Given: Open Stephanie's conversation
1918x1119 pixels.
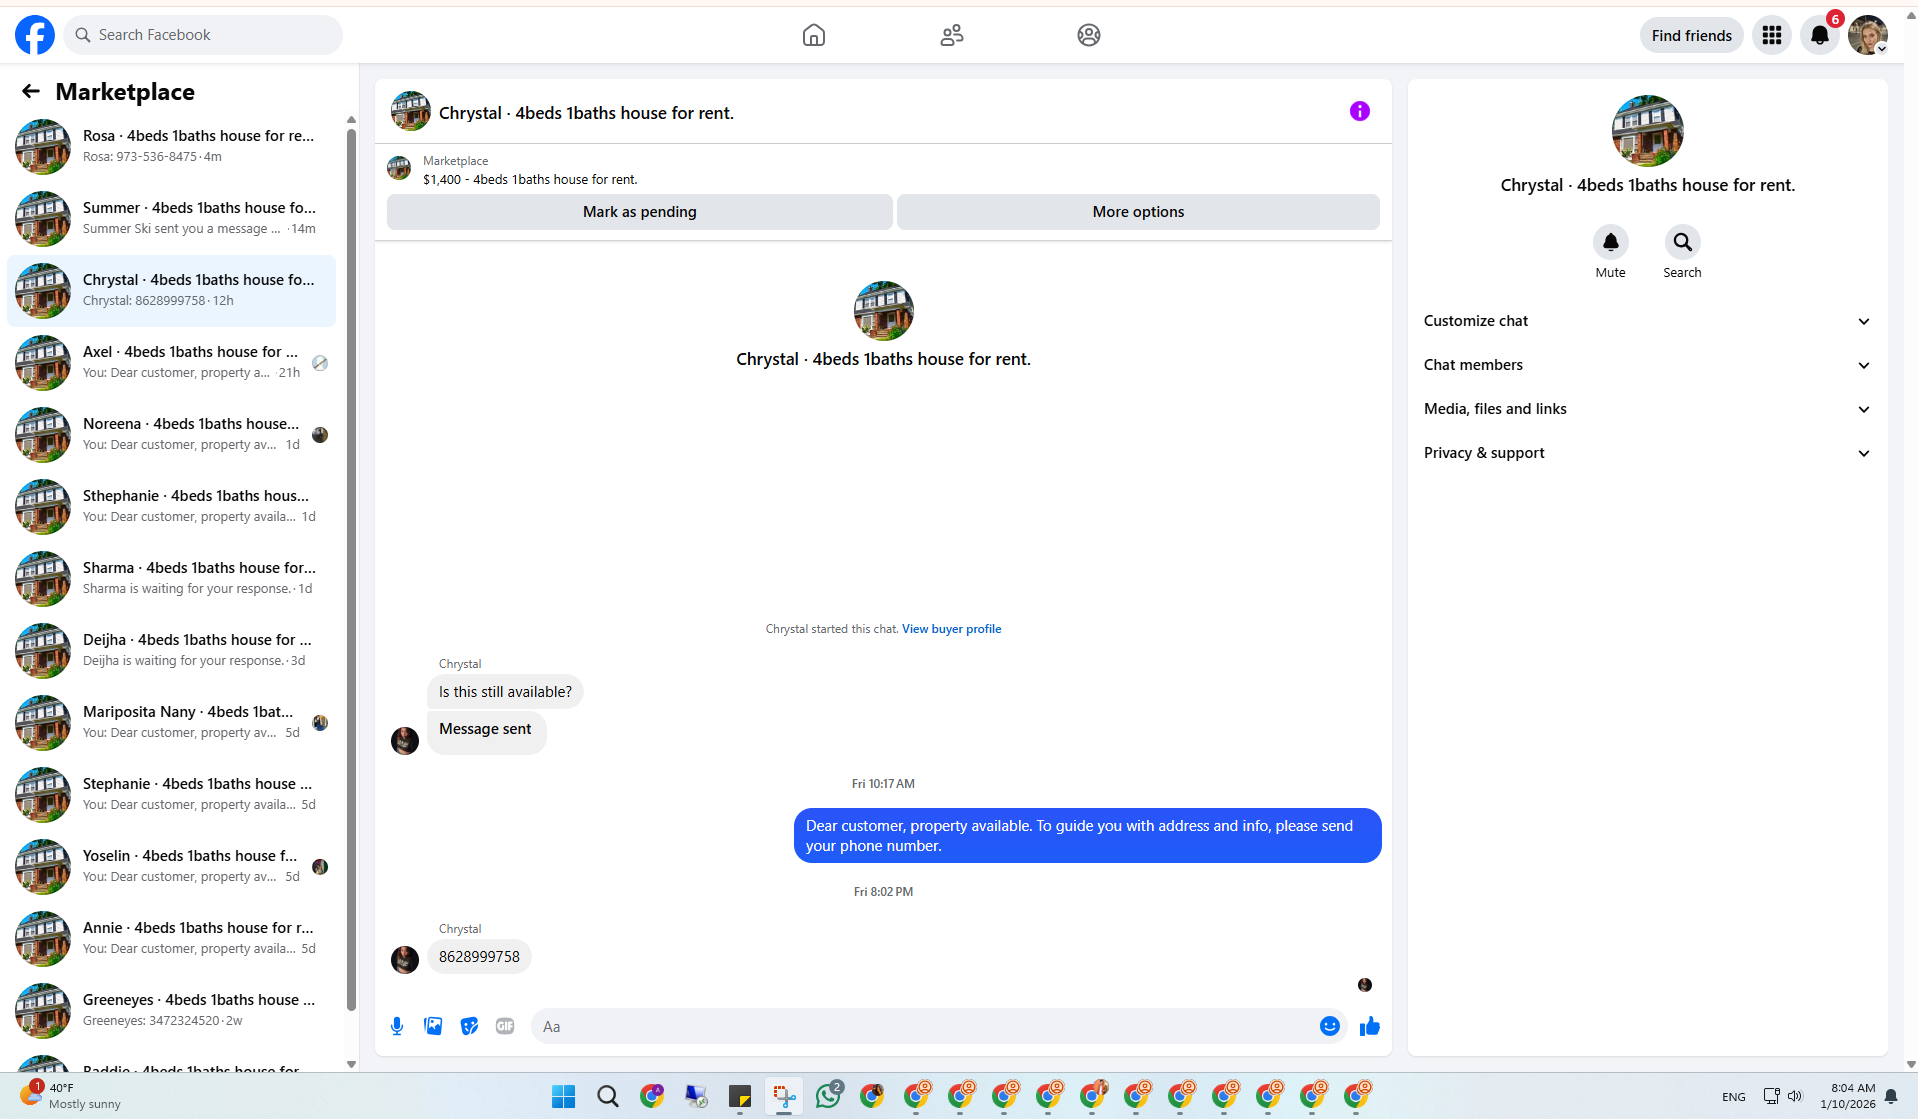Looking at the screenshot, I should tap(172, 795).
